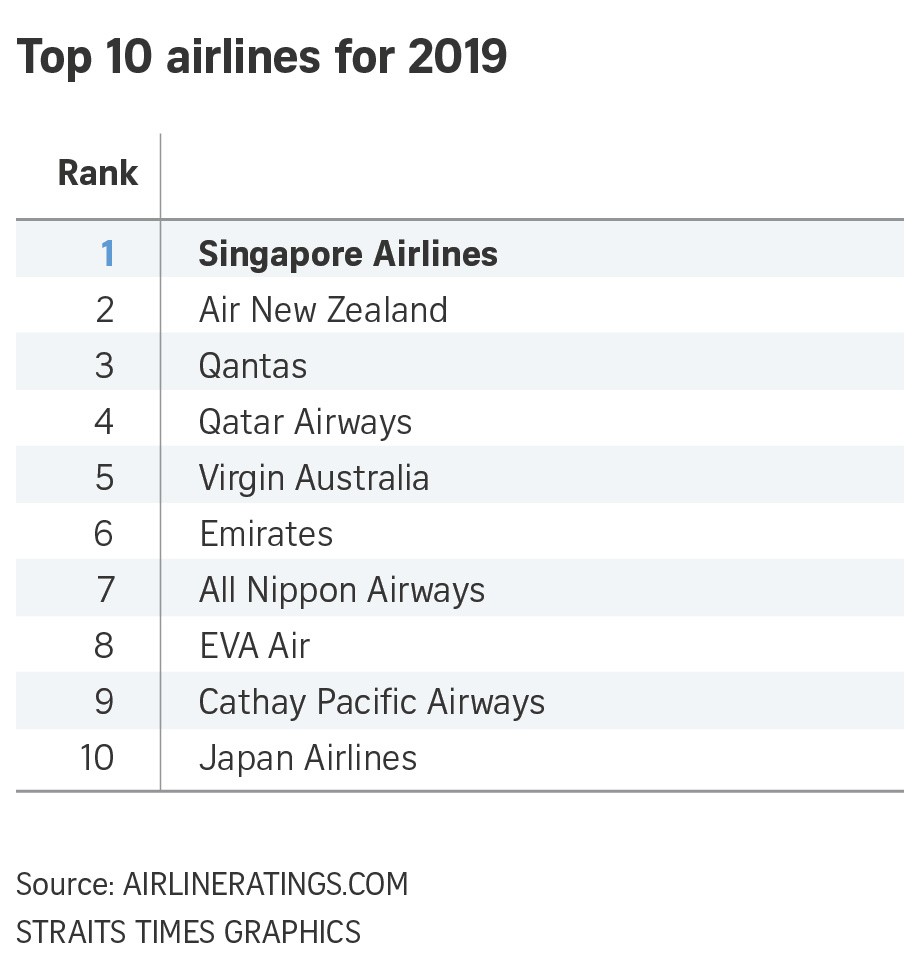
Task: Select EVA Air in the ranking
Action: (x=255, y=646)
